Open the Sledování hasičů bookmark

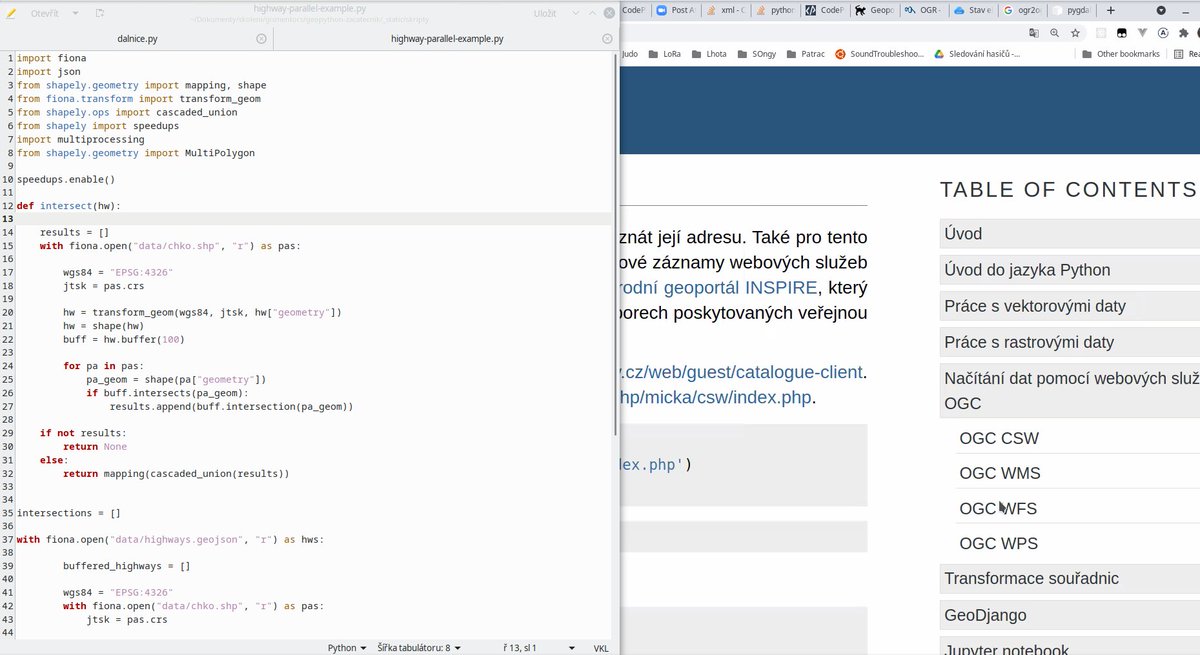pyautogui.click(x=977, y=54)
